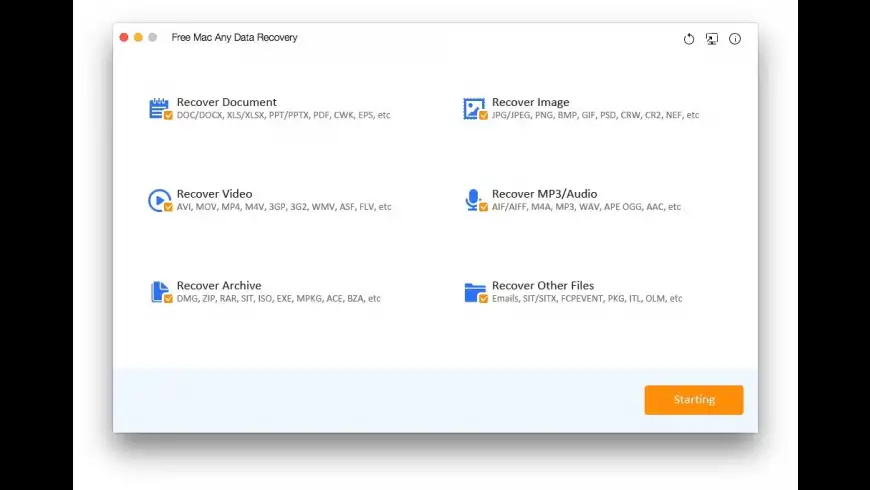Toggle the Recover MP3/Audio checkbox
Viewport: 870px width, 490px height.
click(484, 208)
